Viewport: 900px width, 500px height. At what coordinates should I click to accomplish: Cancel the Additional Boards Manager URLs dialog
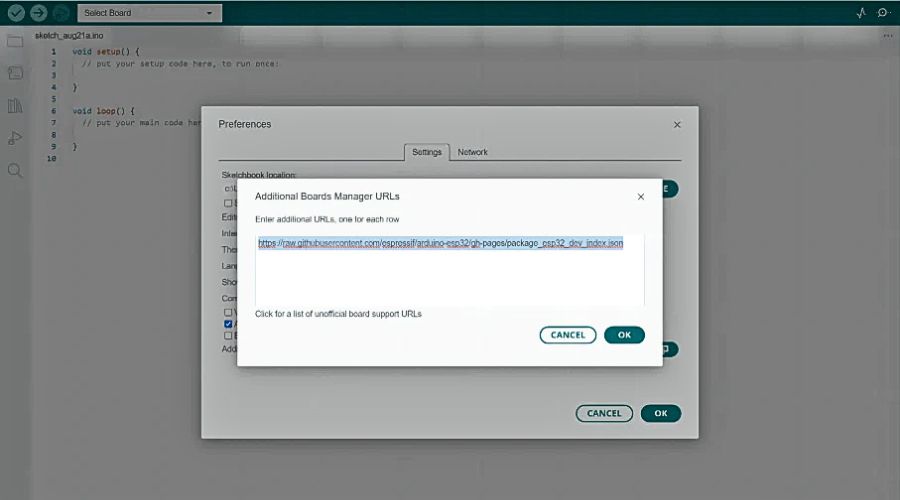pyautogui.click(x=568, y=335)
